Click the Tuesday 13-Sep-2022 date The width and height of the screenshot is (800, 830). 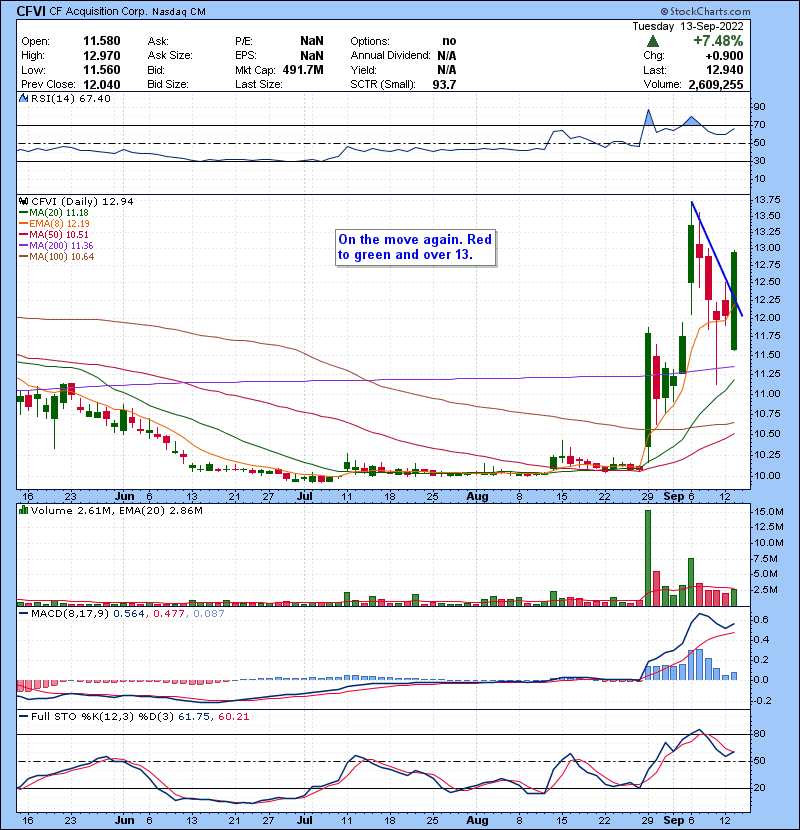688,26
